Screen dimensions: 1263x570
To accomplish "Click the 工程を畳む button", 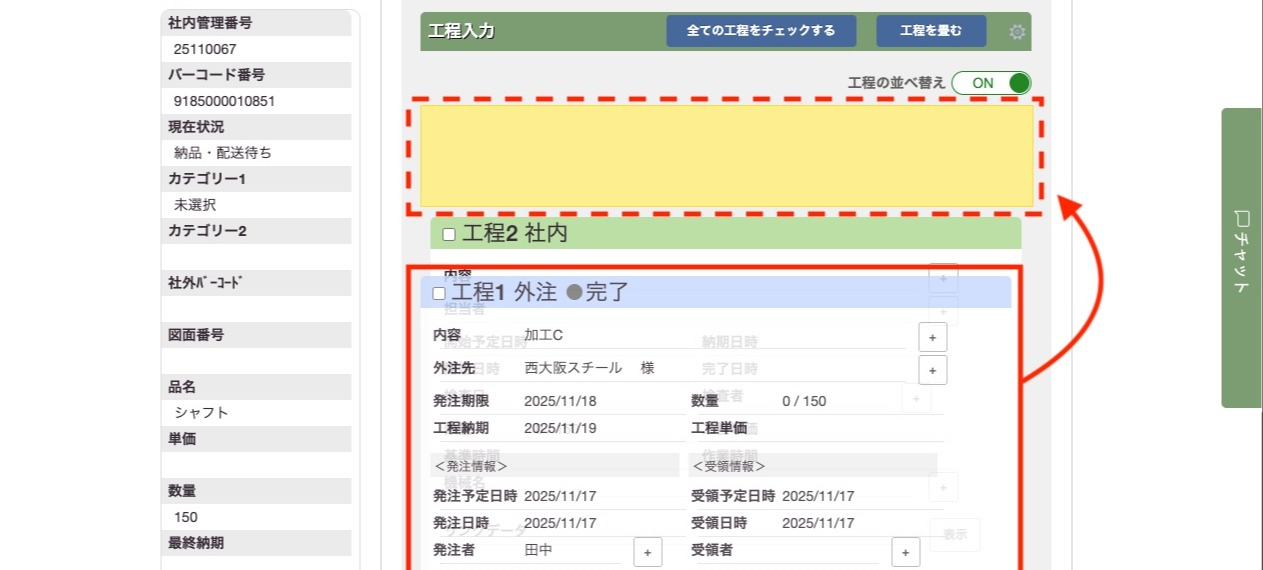I will 931,31.
